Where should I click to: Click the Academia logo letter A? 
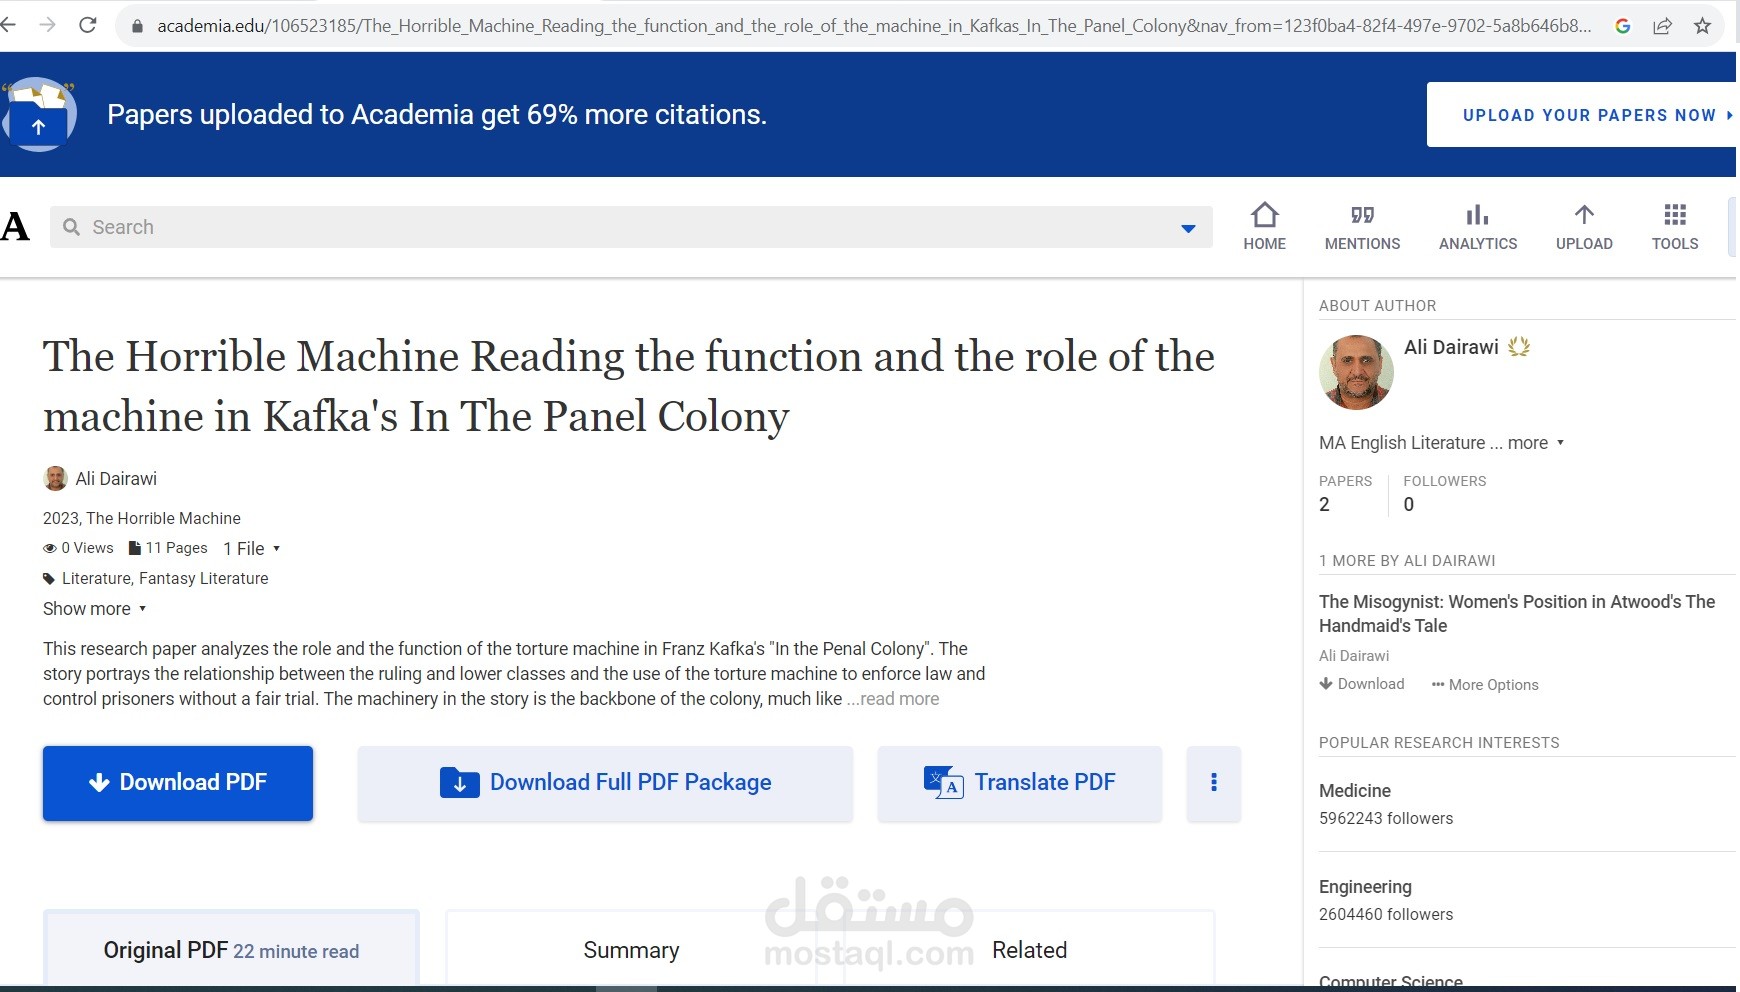[x=15, y=227]
